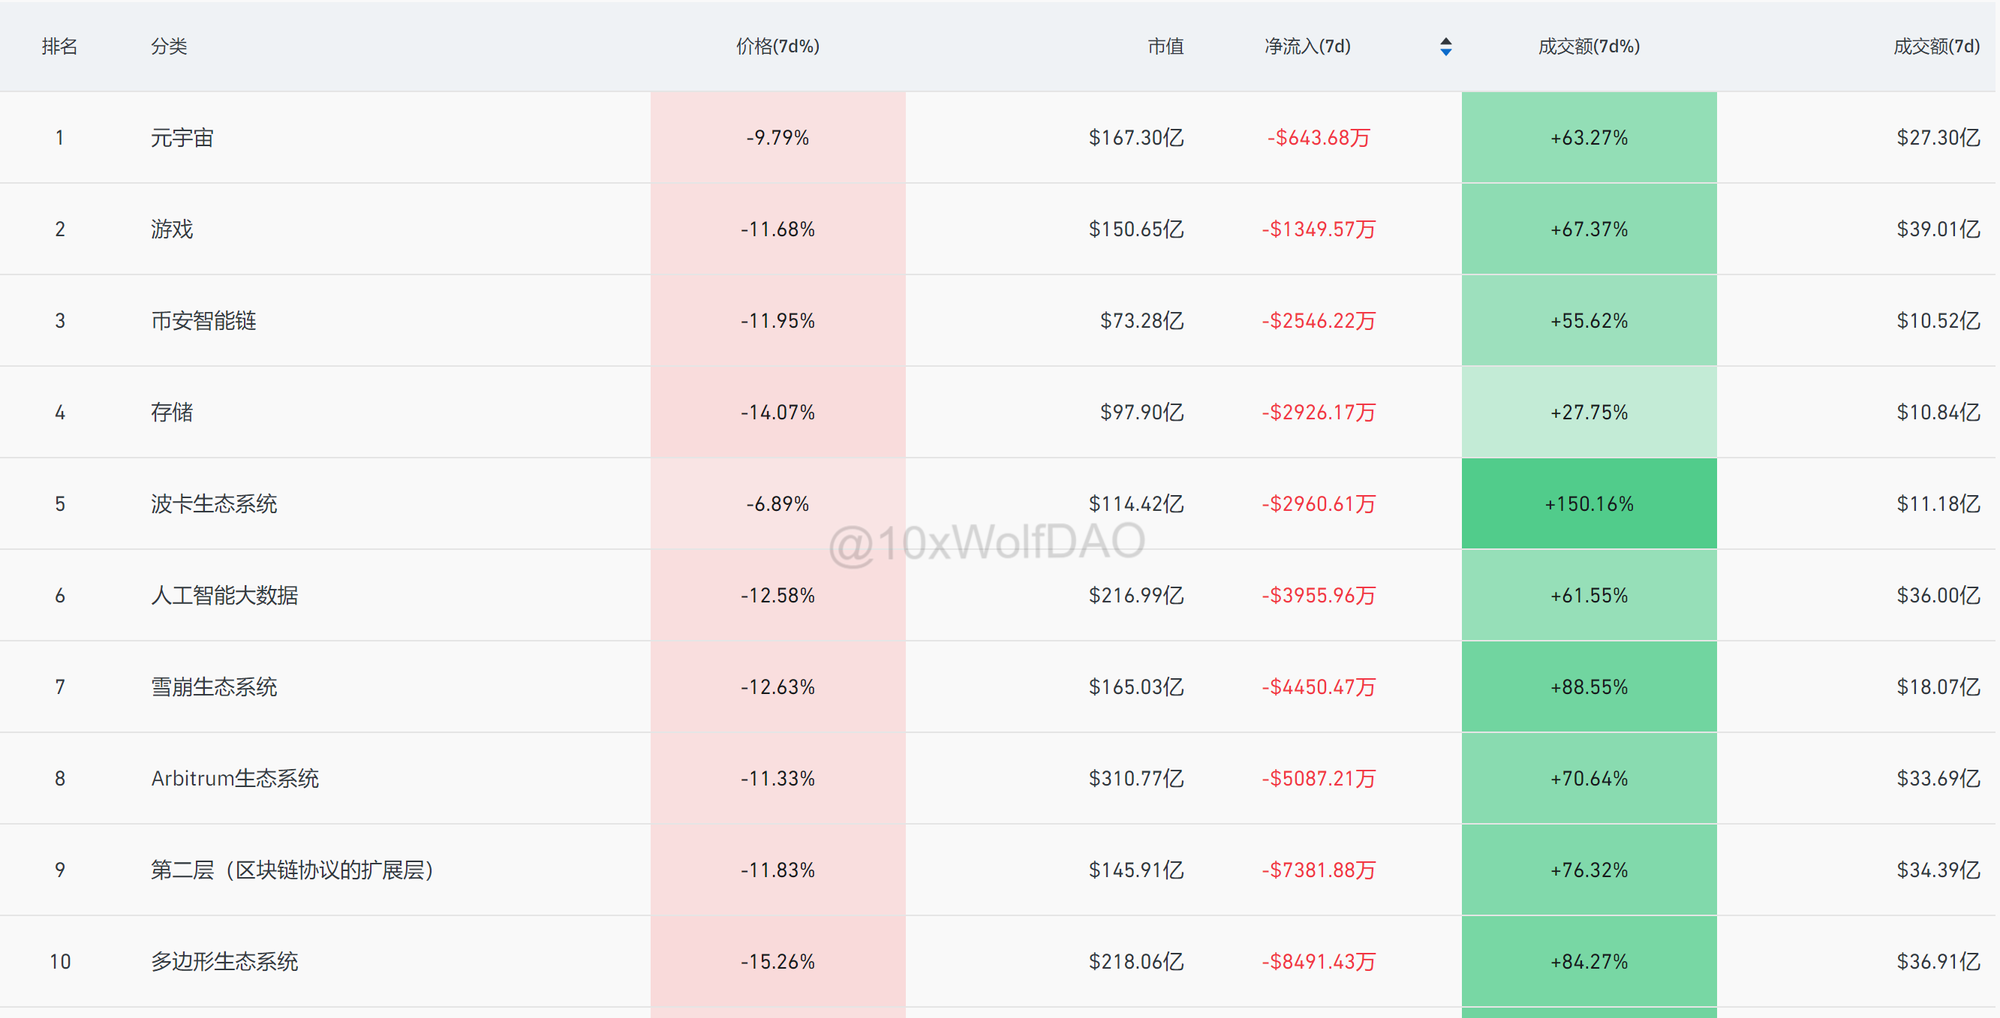Click volume change +61.55% cell
This screenshot has width=2000, height=1018.
coord(1589,596)
